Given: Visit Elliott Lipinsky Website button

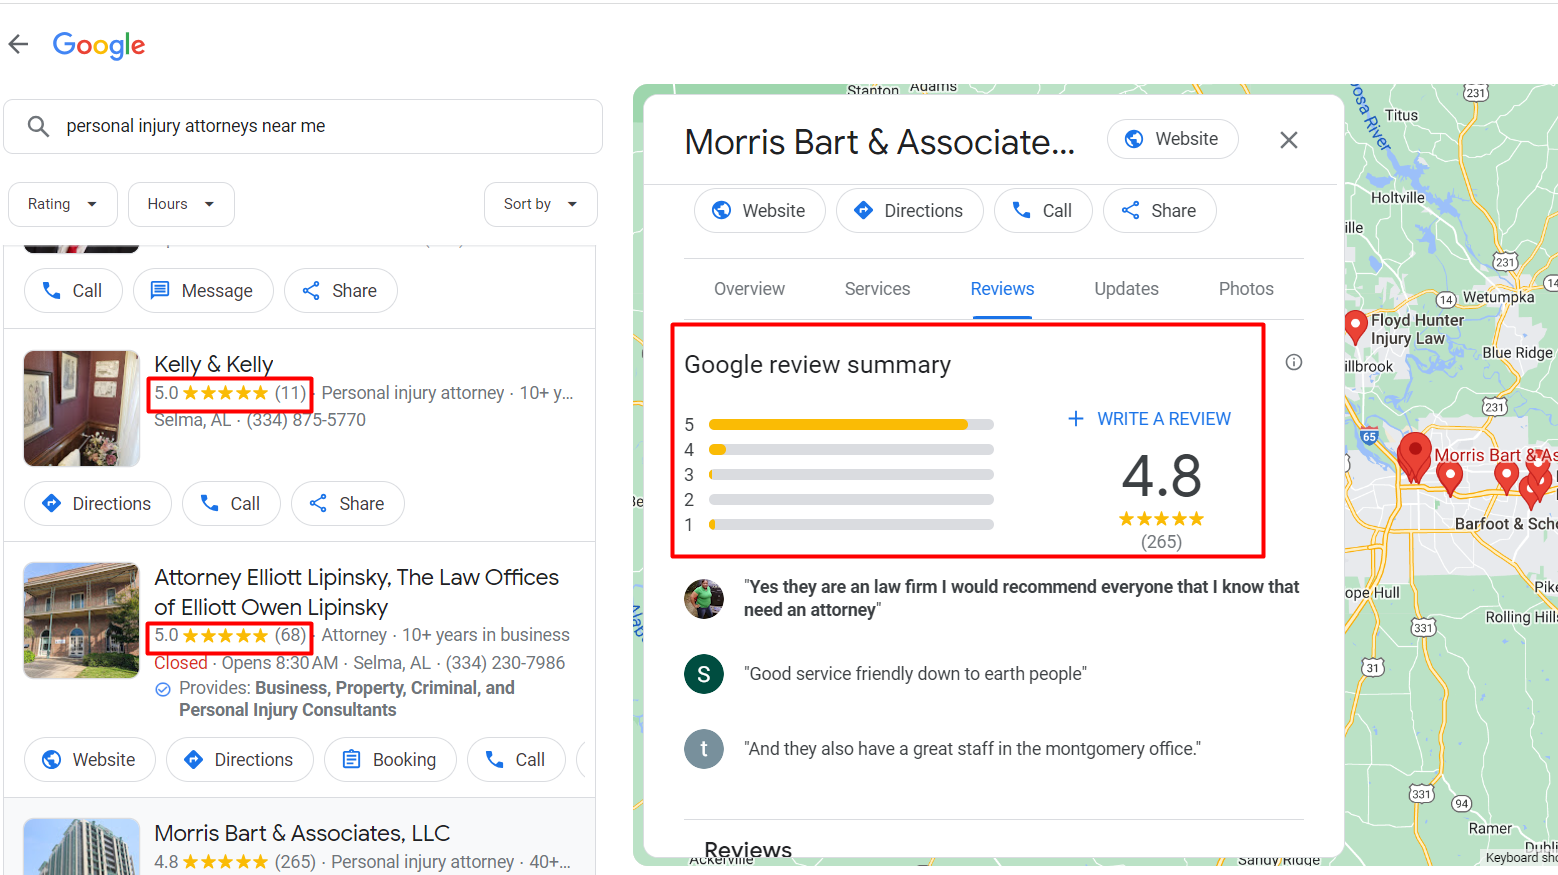Looking at the screenshot, I should click(x=90, y=759).
